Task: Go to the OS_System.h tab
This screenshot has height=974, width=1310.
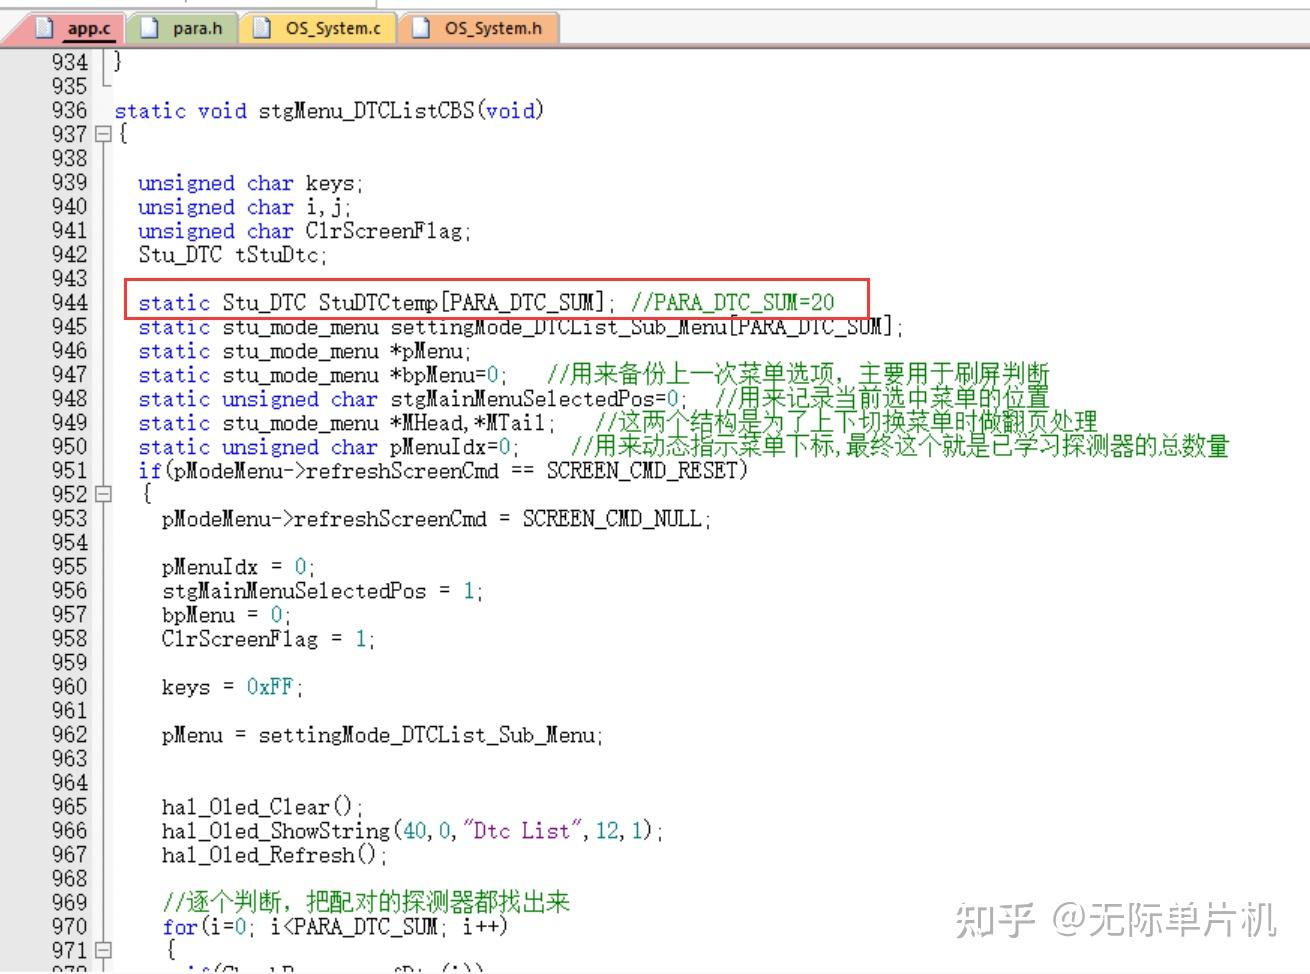Action: tap(480, 28)
